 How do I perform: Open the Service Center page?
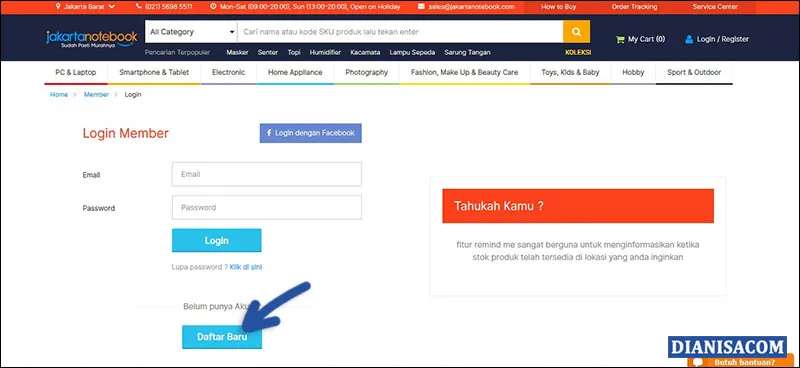tap(714, 7)
